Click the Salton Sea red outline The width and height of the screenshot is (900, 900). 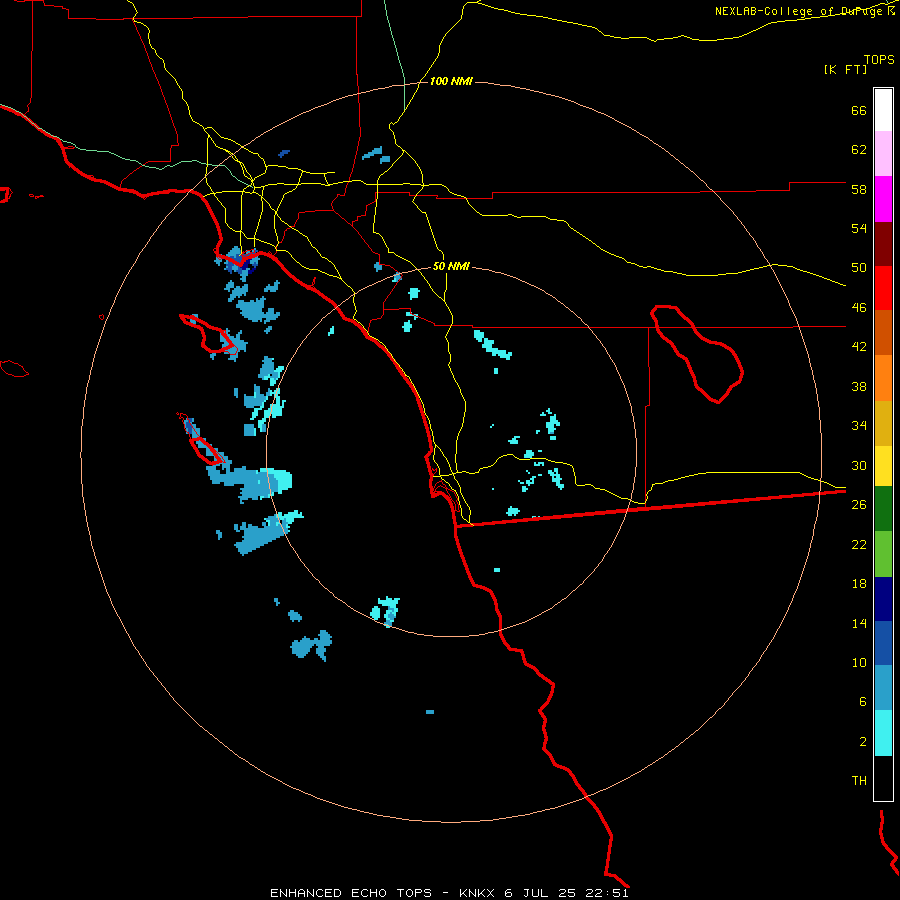coord(697,354)
